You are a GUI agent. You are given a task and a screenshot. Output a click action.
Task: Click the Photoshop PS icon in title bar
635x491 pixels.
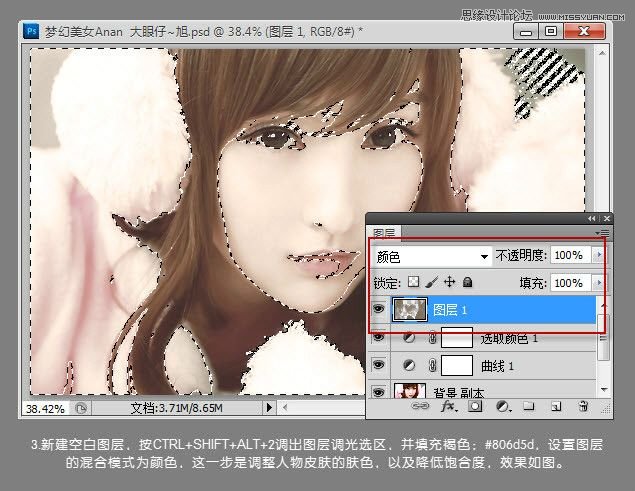pos(31,31)
